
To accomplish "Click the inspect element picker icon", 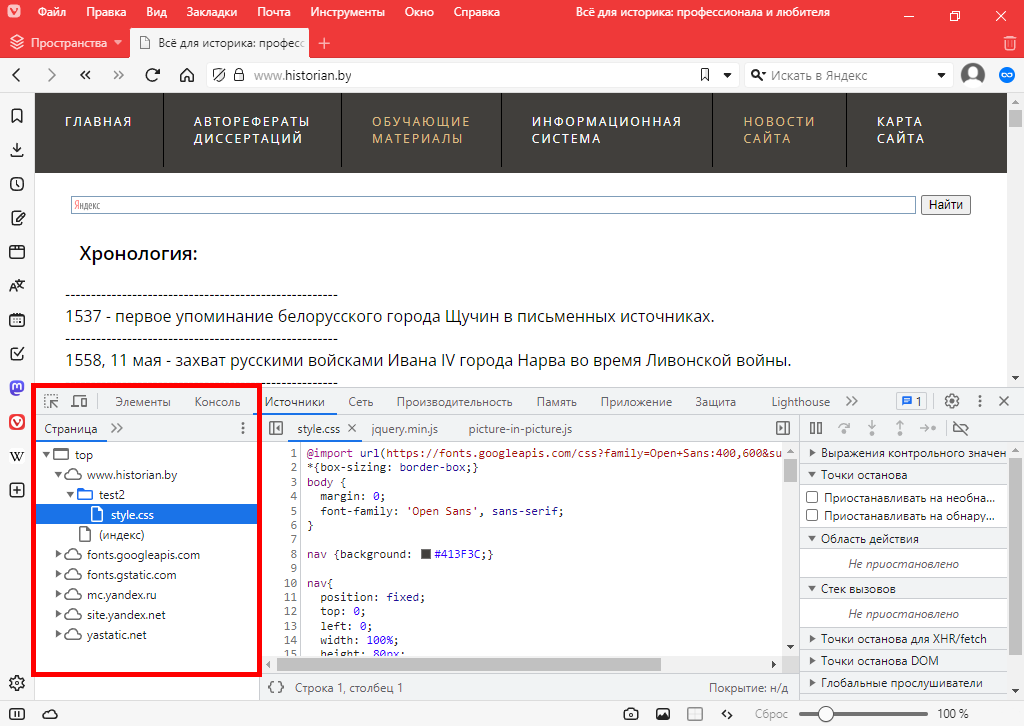I will pos(51,401).
